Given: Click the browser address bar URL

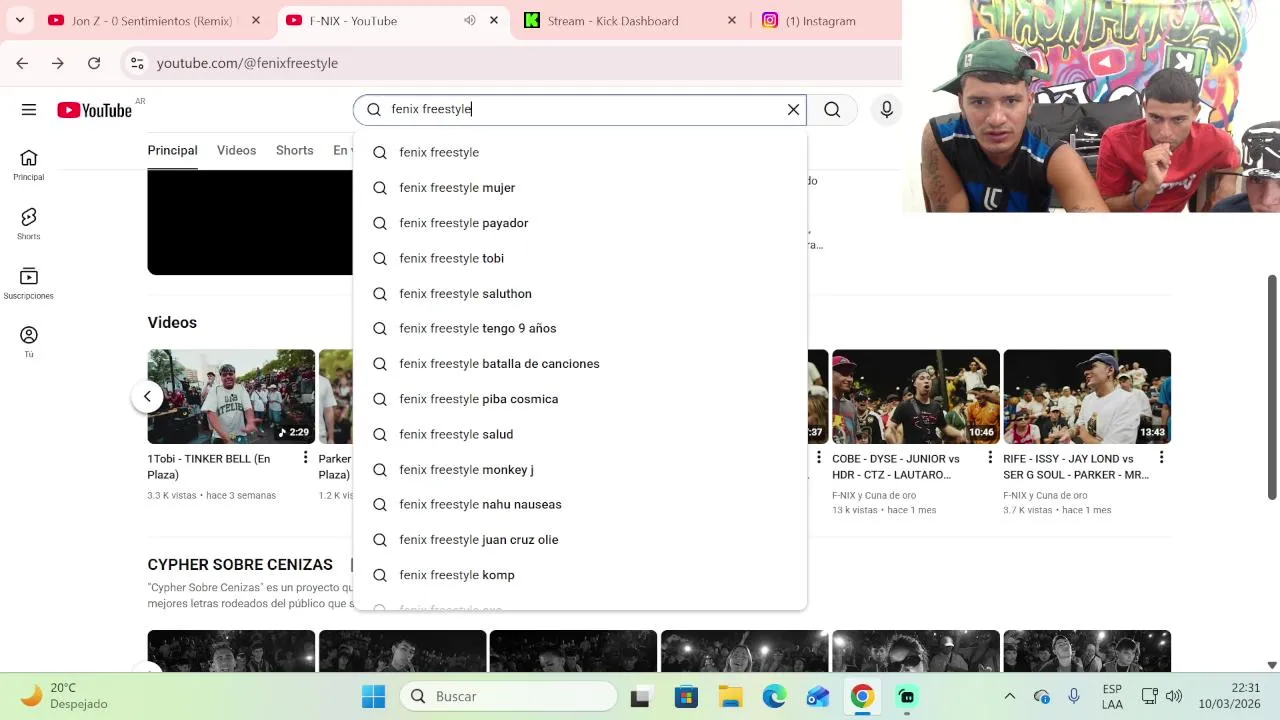Looking at the screenshot, I should click(247, 63).
